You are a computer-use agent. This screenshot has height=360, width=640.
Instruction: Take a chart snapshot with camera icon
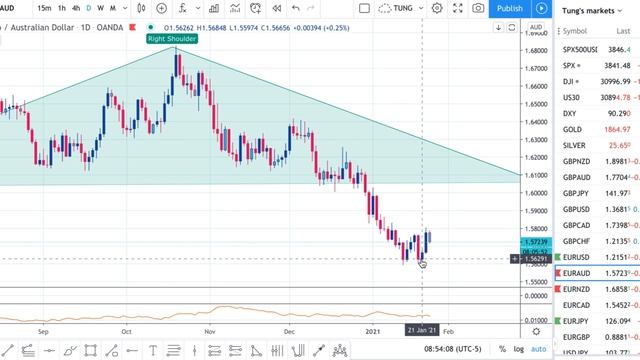pos(478,8)
